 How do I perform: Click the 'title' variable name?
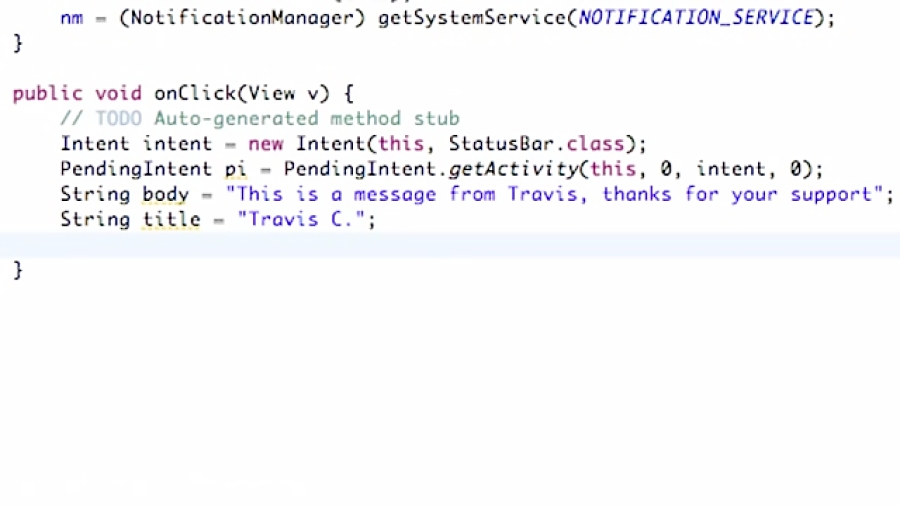tap(172, 220)
